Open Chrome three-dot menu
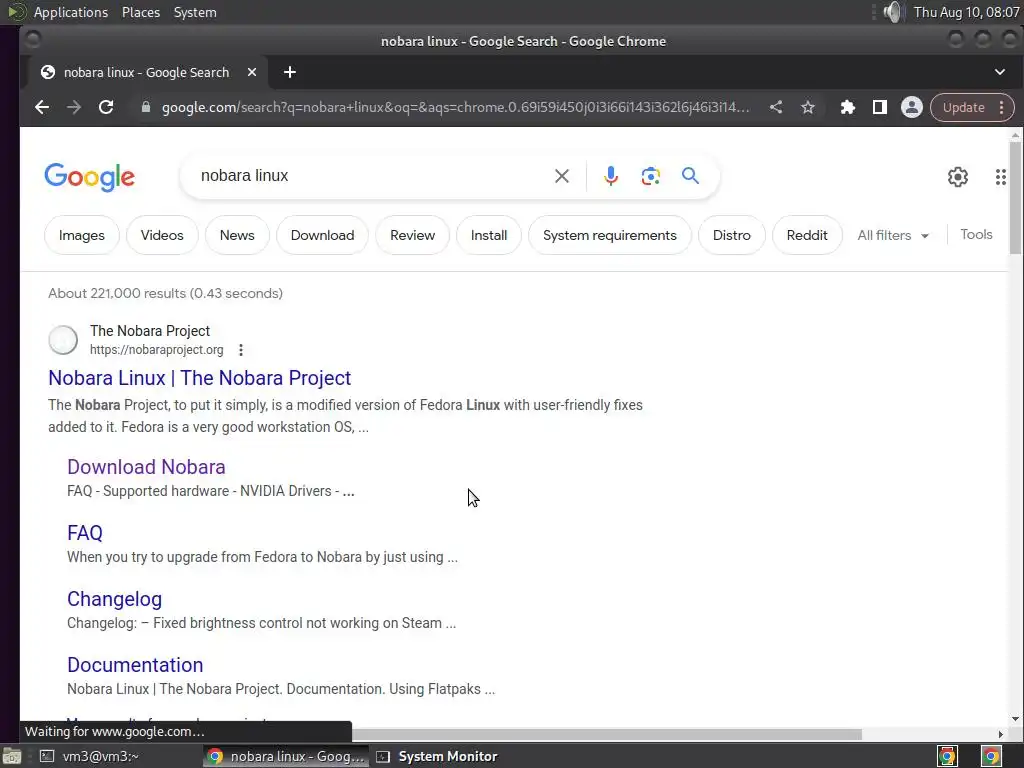Image resolution: width=1024 pixels, height=768 pixels. (x=1002, y=107)
